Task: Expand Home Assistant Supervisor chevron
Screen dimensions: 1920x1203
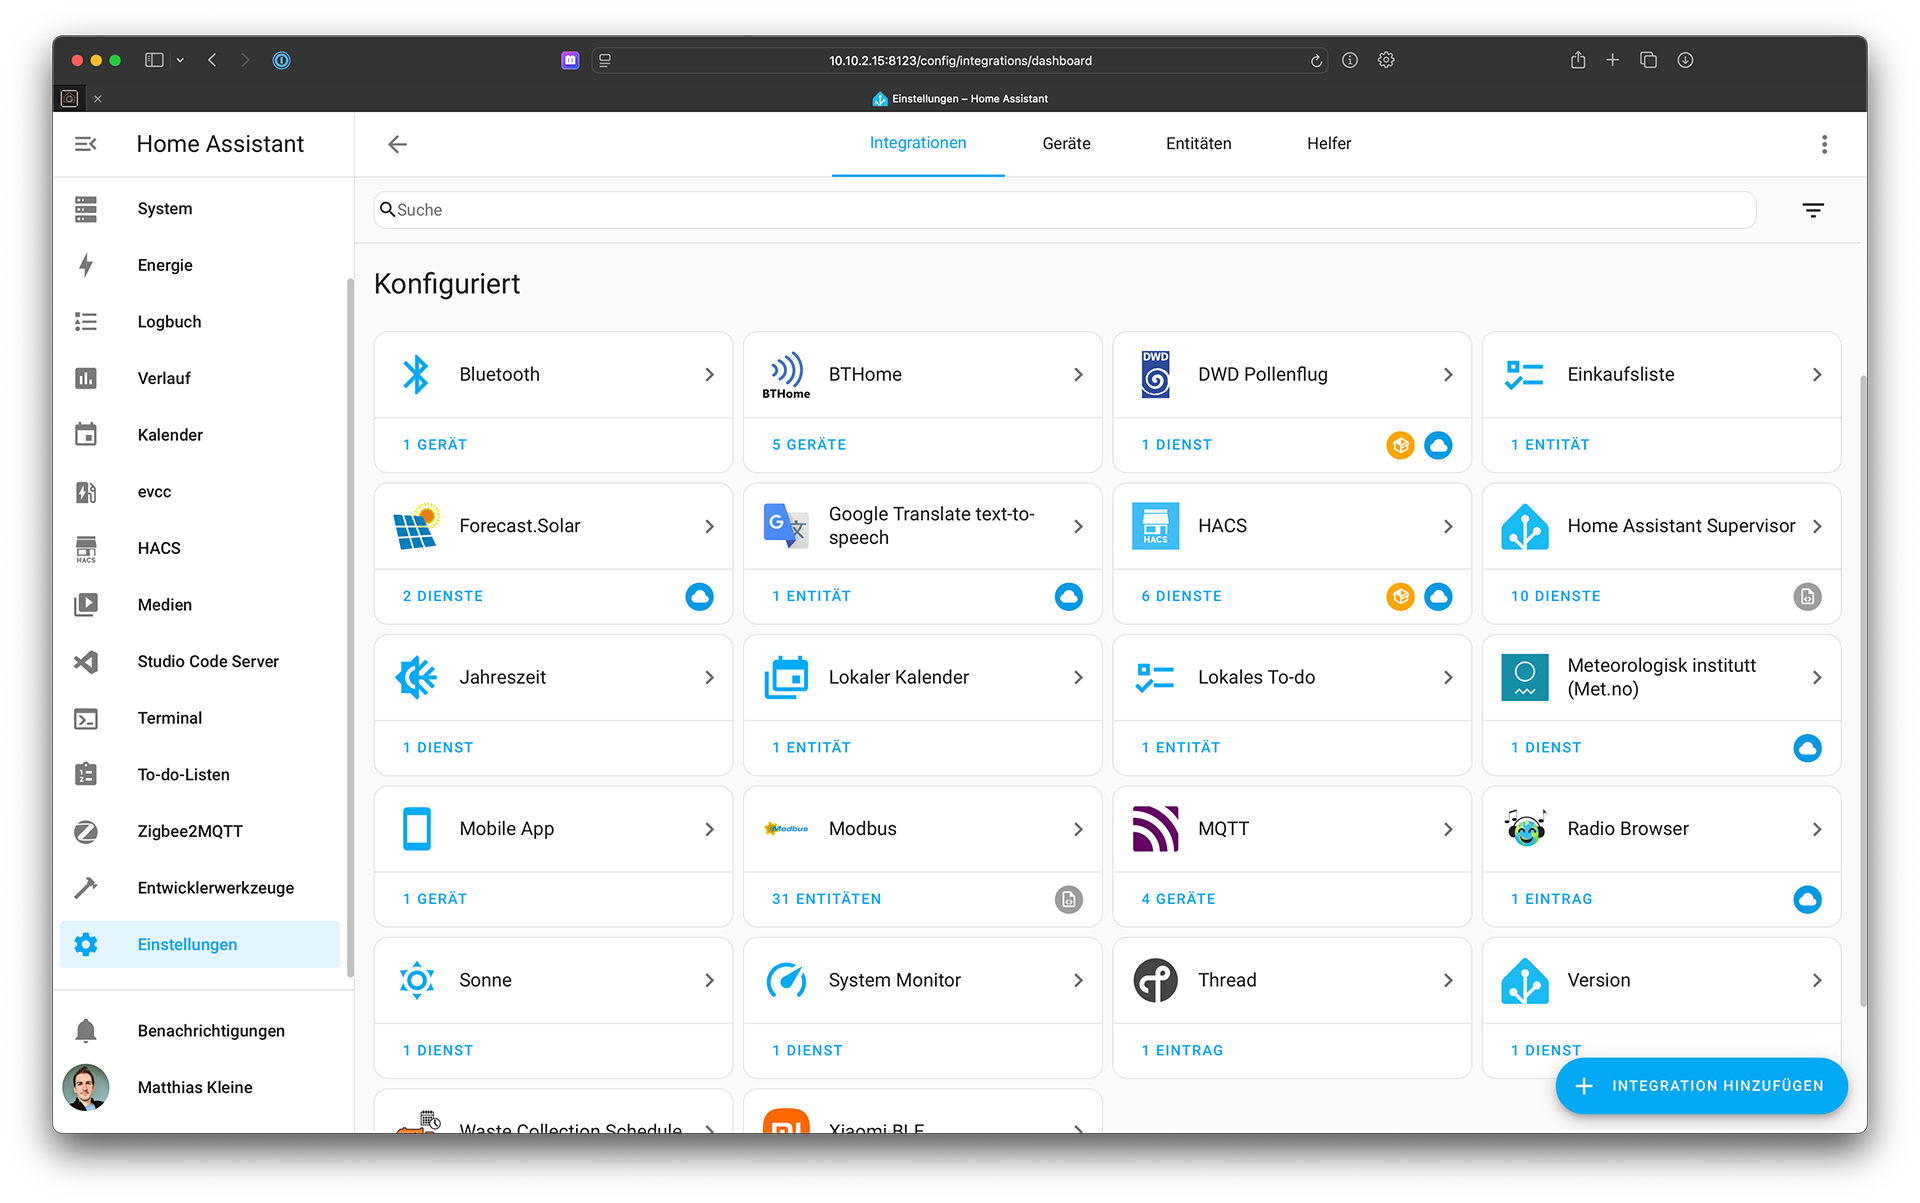Action: pos(1817,526)
